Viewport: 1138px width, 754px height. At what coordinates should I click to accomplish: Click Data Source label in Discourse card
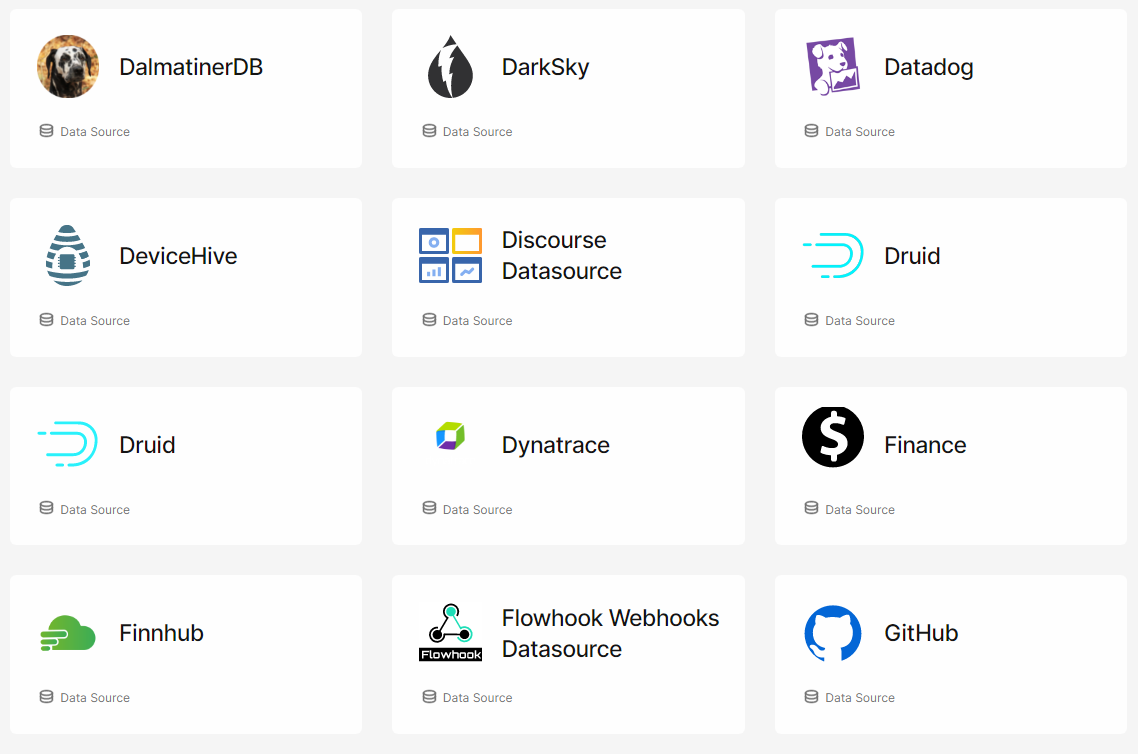478,320
